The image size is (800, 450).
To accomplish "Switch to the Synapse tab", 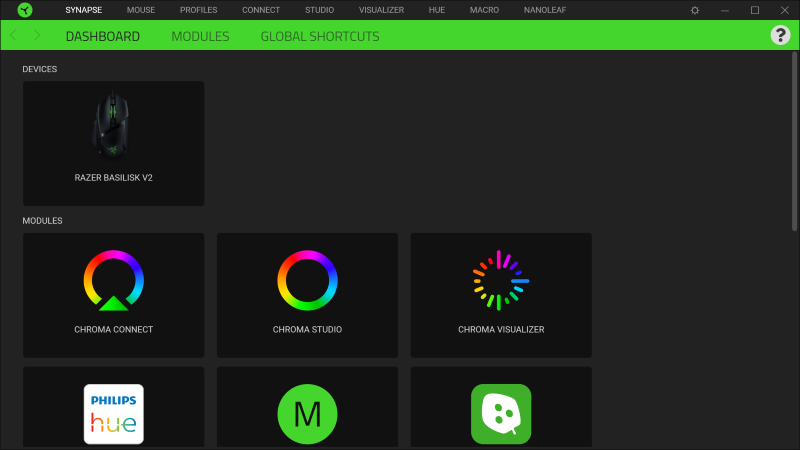I will click(84, 10).
